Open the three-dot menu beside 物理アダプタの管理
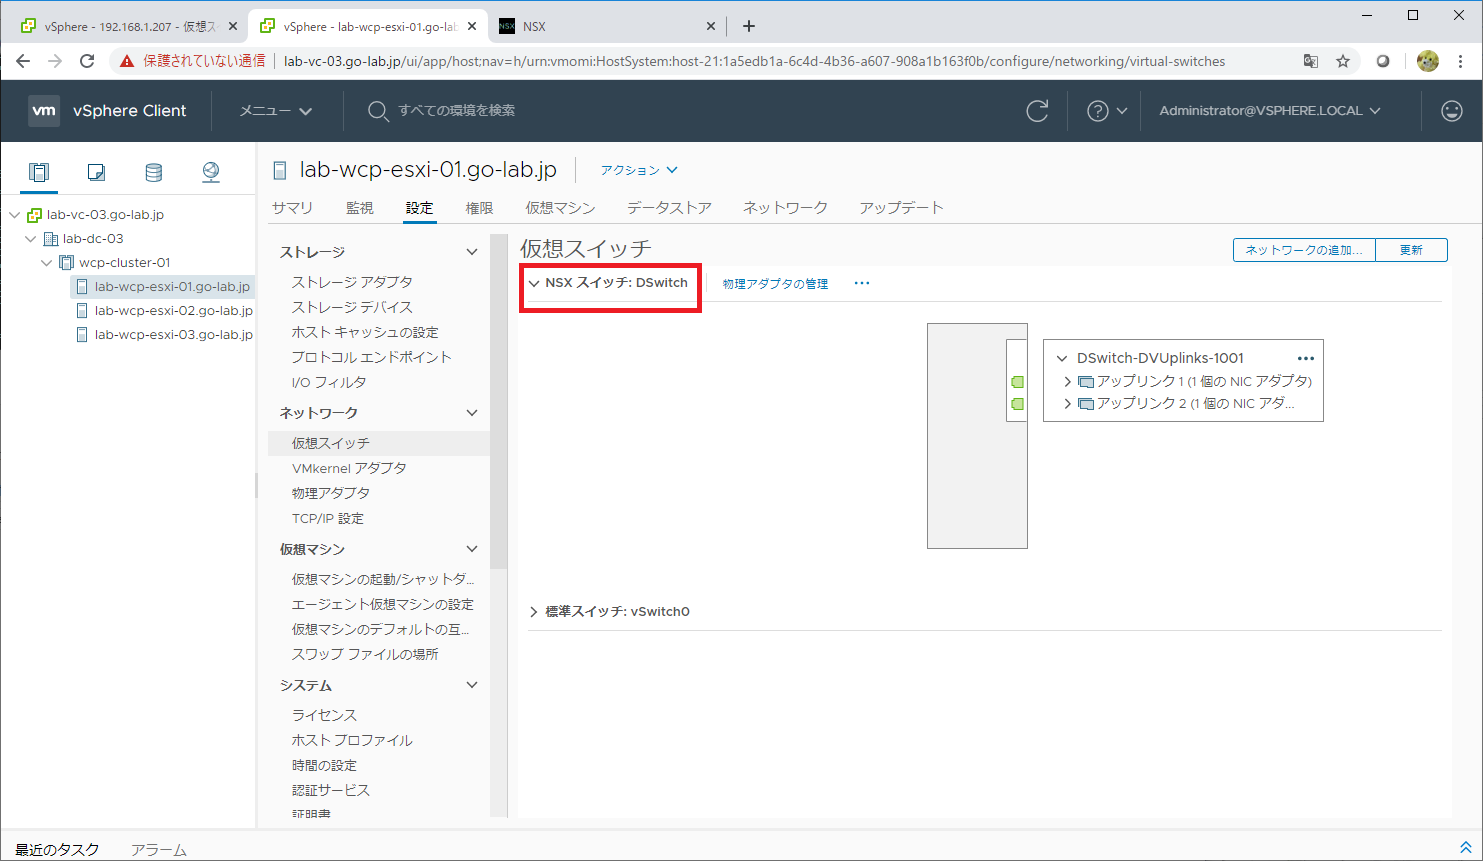Screen dimensions: 1483x861 [x=862, y=283]
